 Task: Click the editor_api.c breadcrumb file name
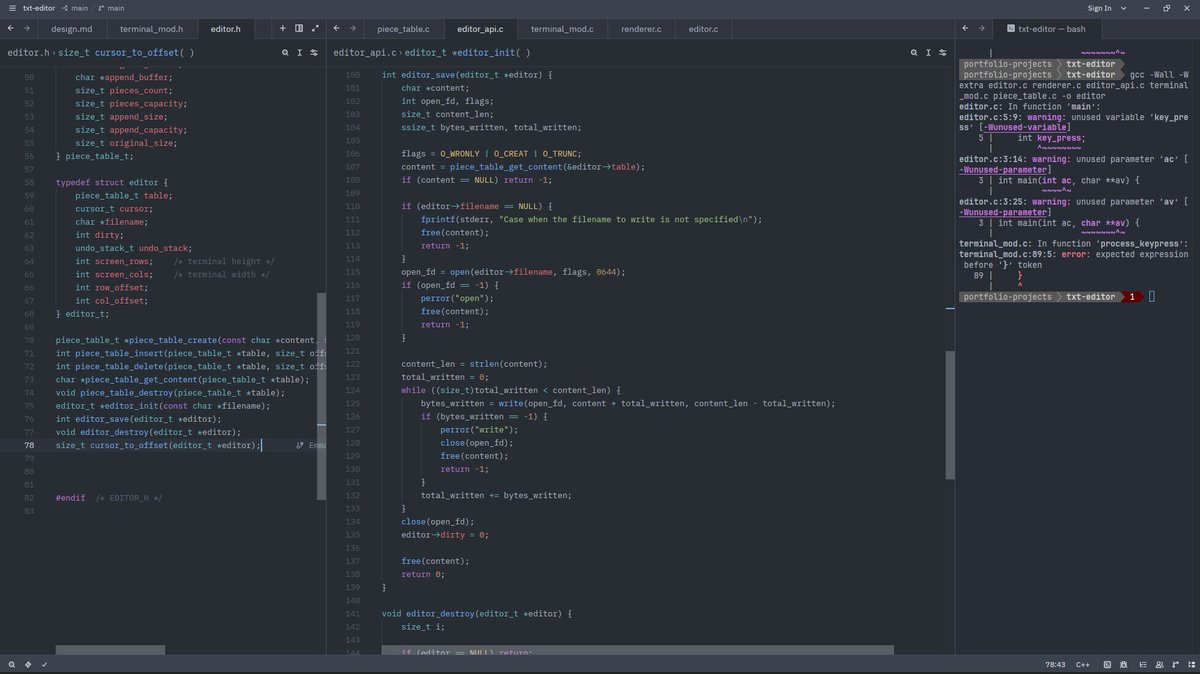(x=364, y=52)
